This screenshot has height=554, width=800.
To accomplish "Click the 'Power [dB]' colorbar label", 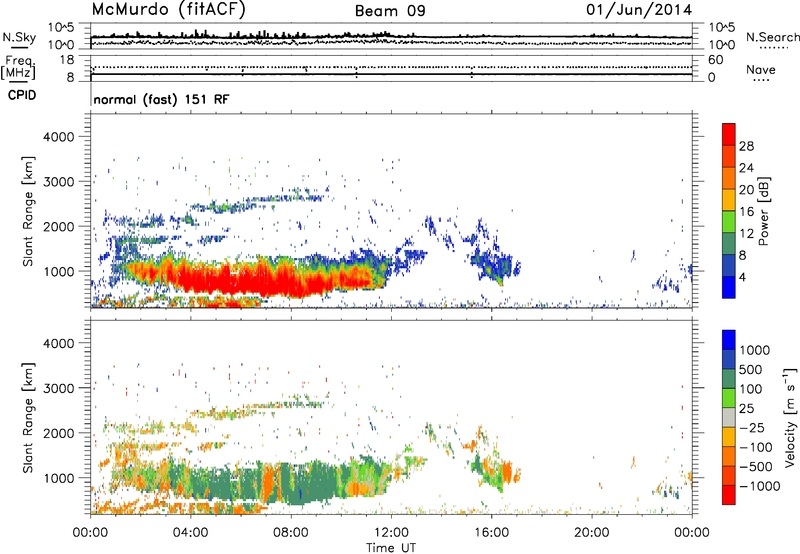I will 763,211.
